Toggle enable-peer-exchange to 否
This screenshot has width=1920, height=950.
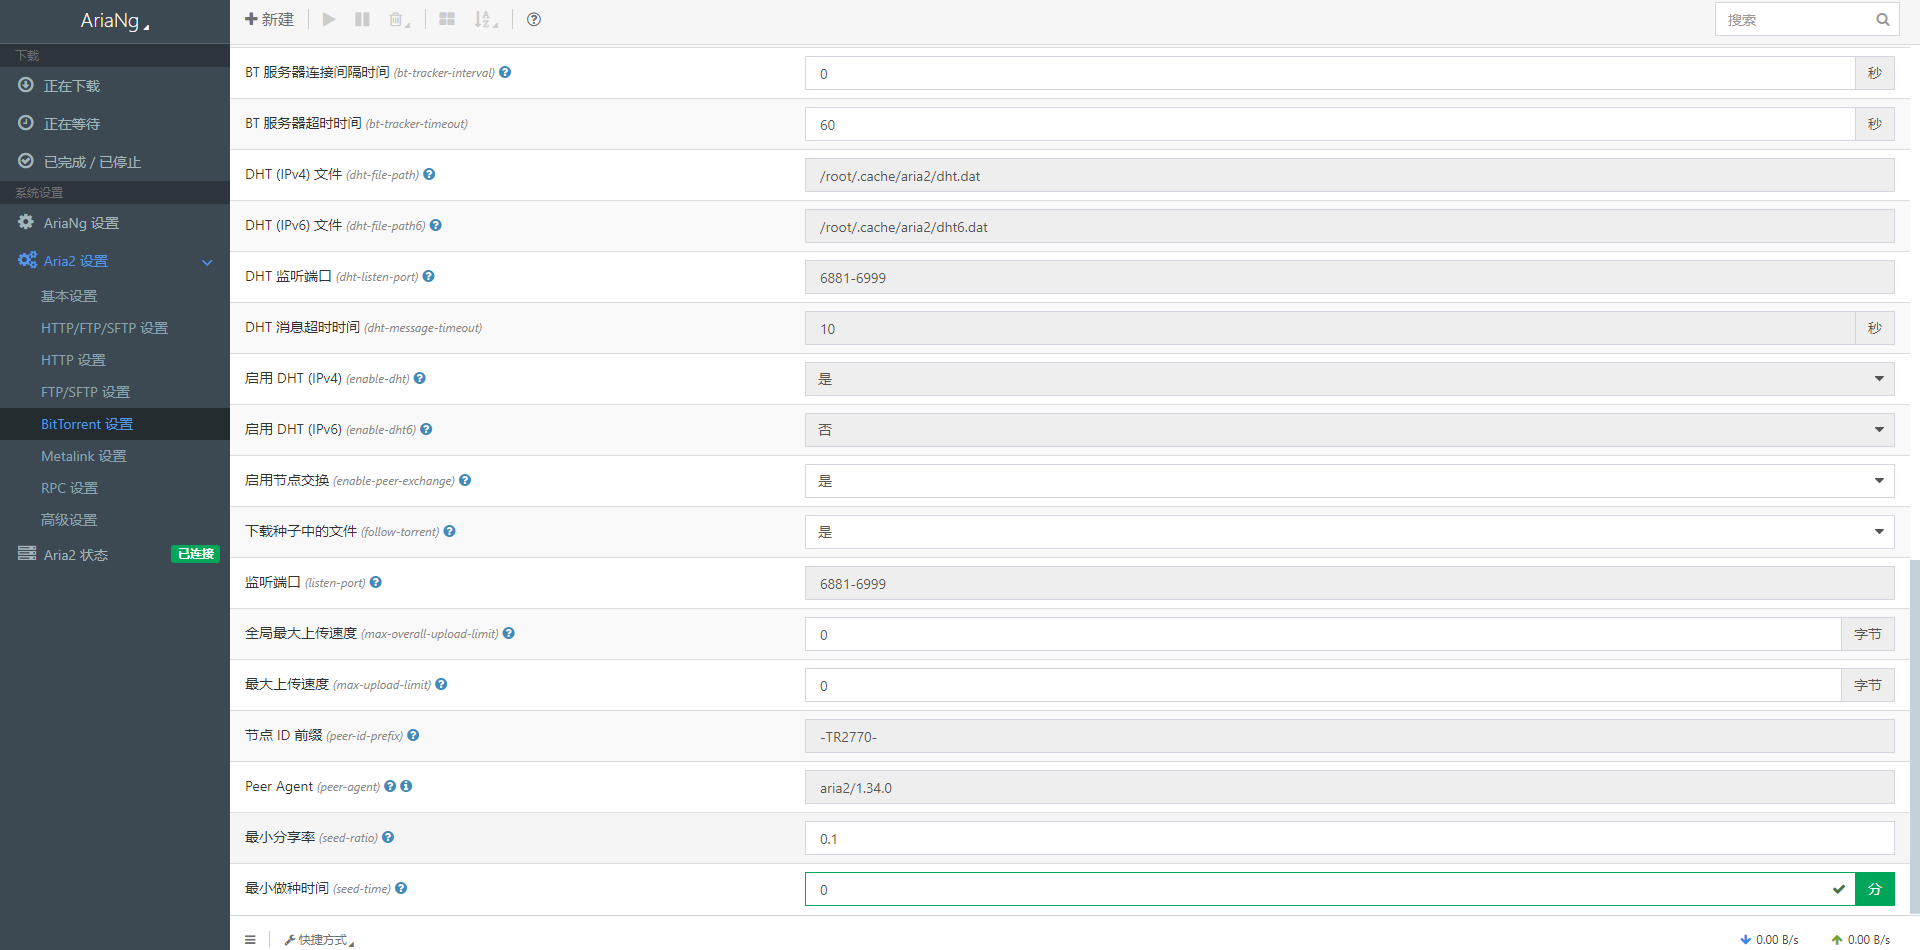coord(1350,480)
